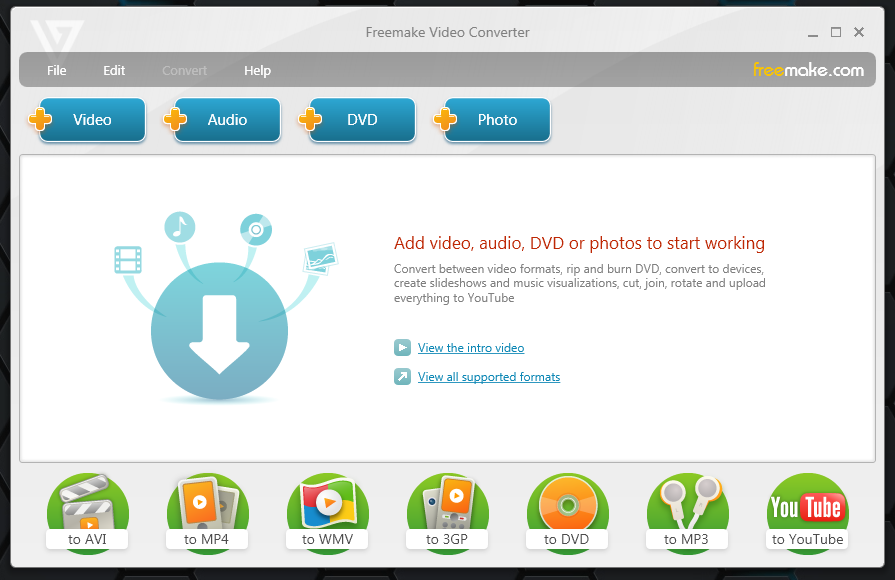Click the photo stack graphic icon
Screen dimensions: 895x580
pyautogui.click(x=321, y=259)
